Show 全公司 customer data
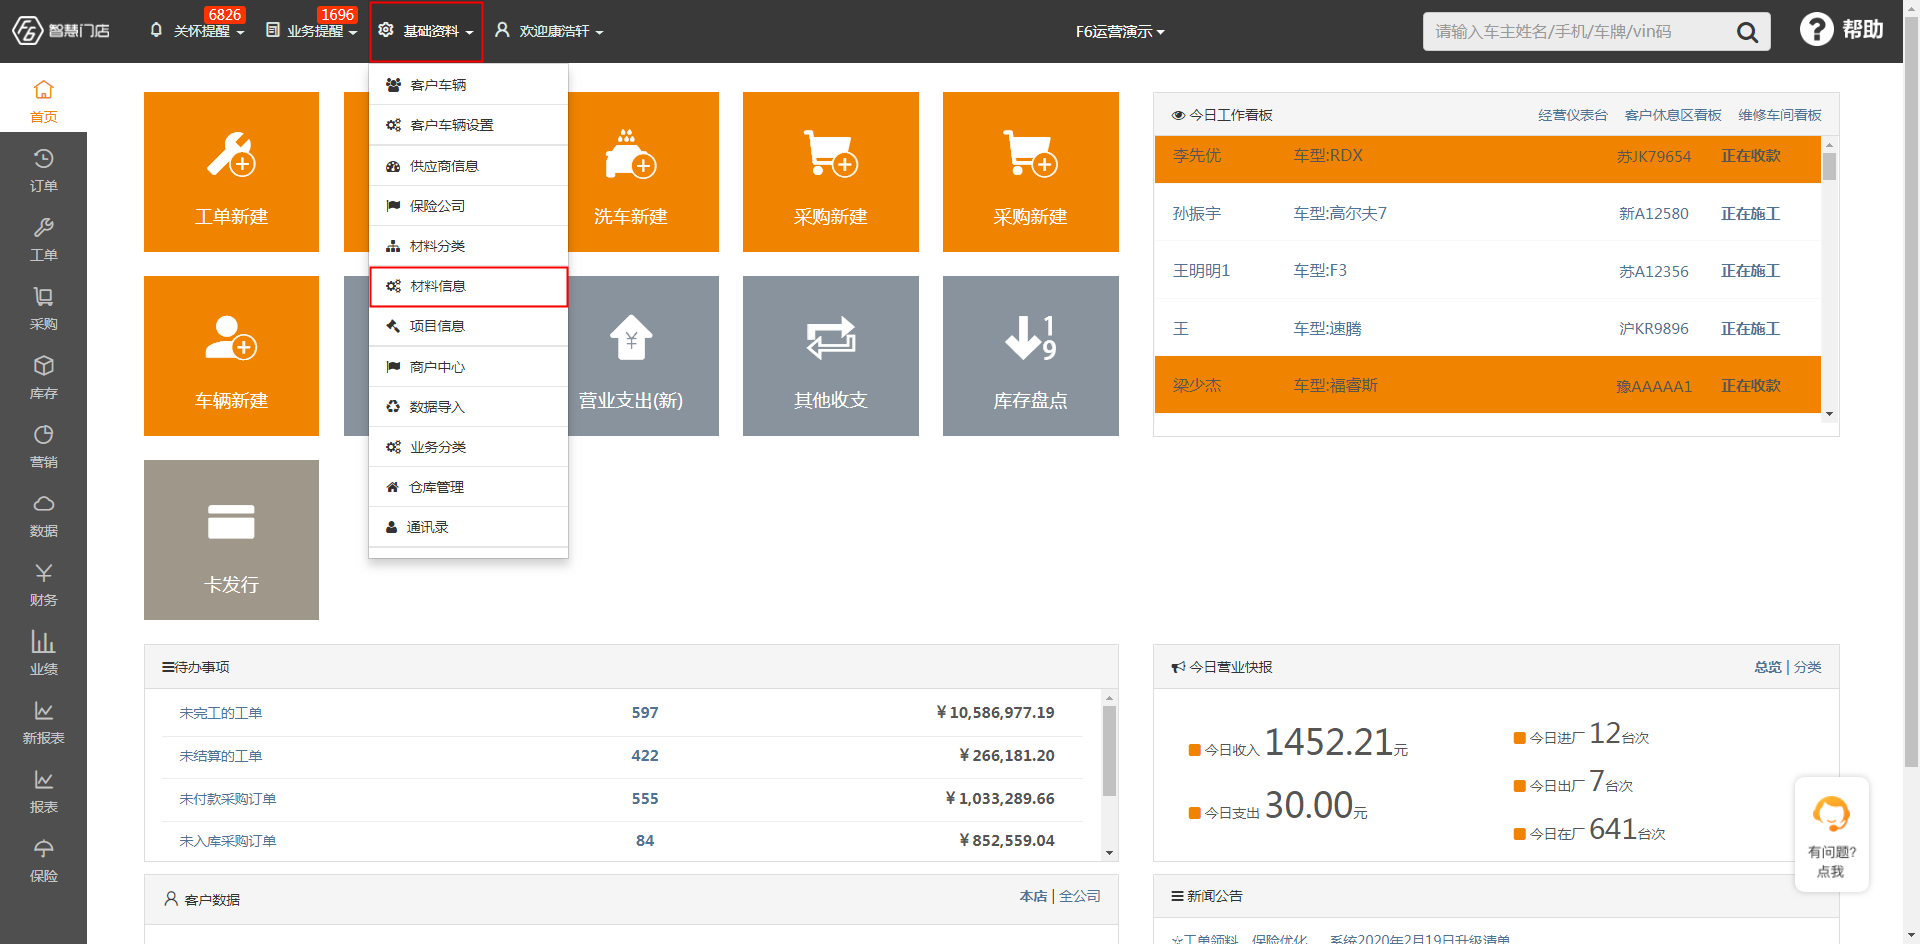This screenshot has width=1920, height=944. click(1080, 896)
